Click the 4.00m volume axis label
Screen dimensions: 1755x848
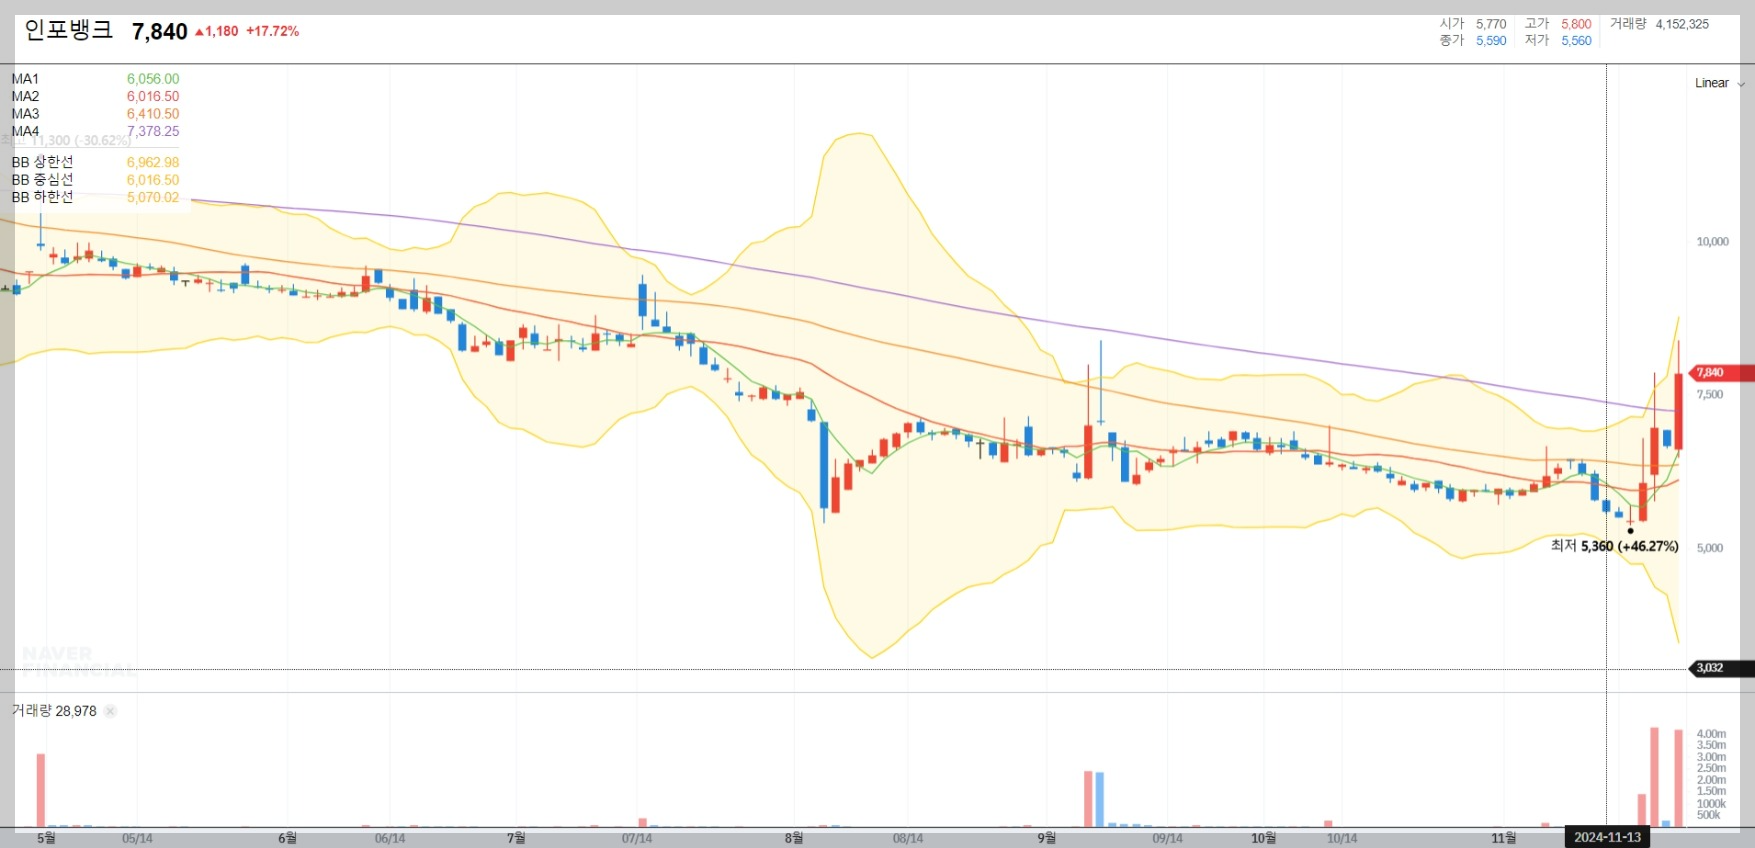(x=1711, y=734)
